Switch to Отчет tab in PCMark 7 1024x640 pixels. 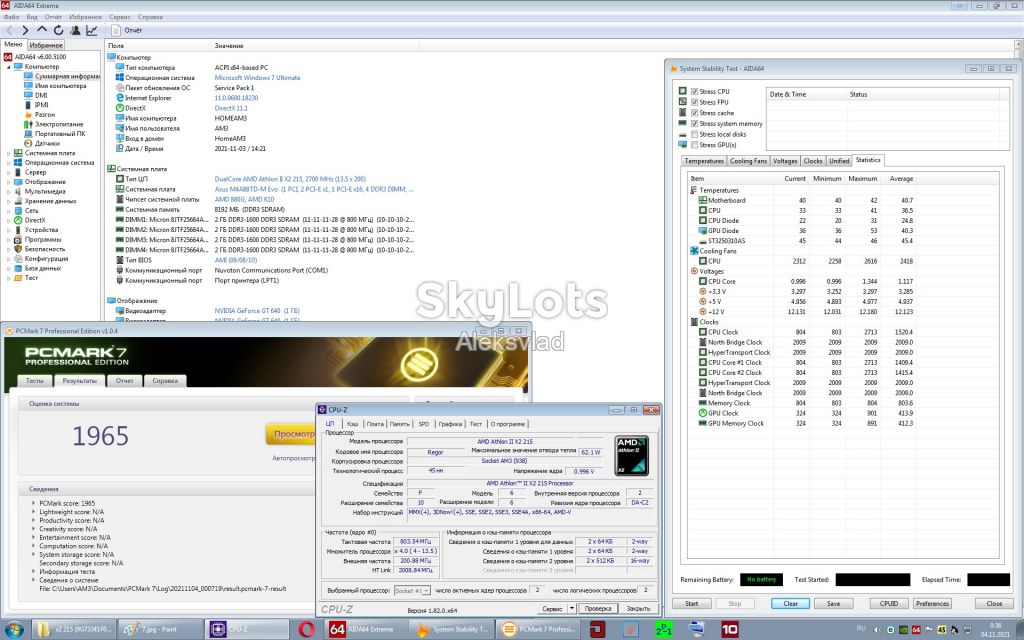pos(125,381)
